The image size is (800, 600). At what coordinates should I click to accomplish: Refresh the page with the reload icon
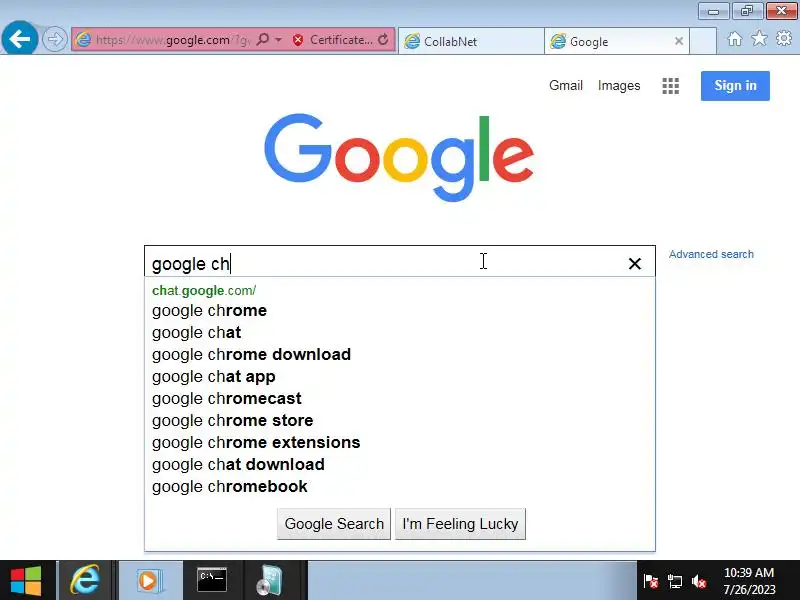coord(383,39)
